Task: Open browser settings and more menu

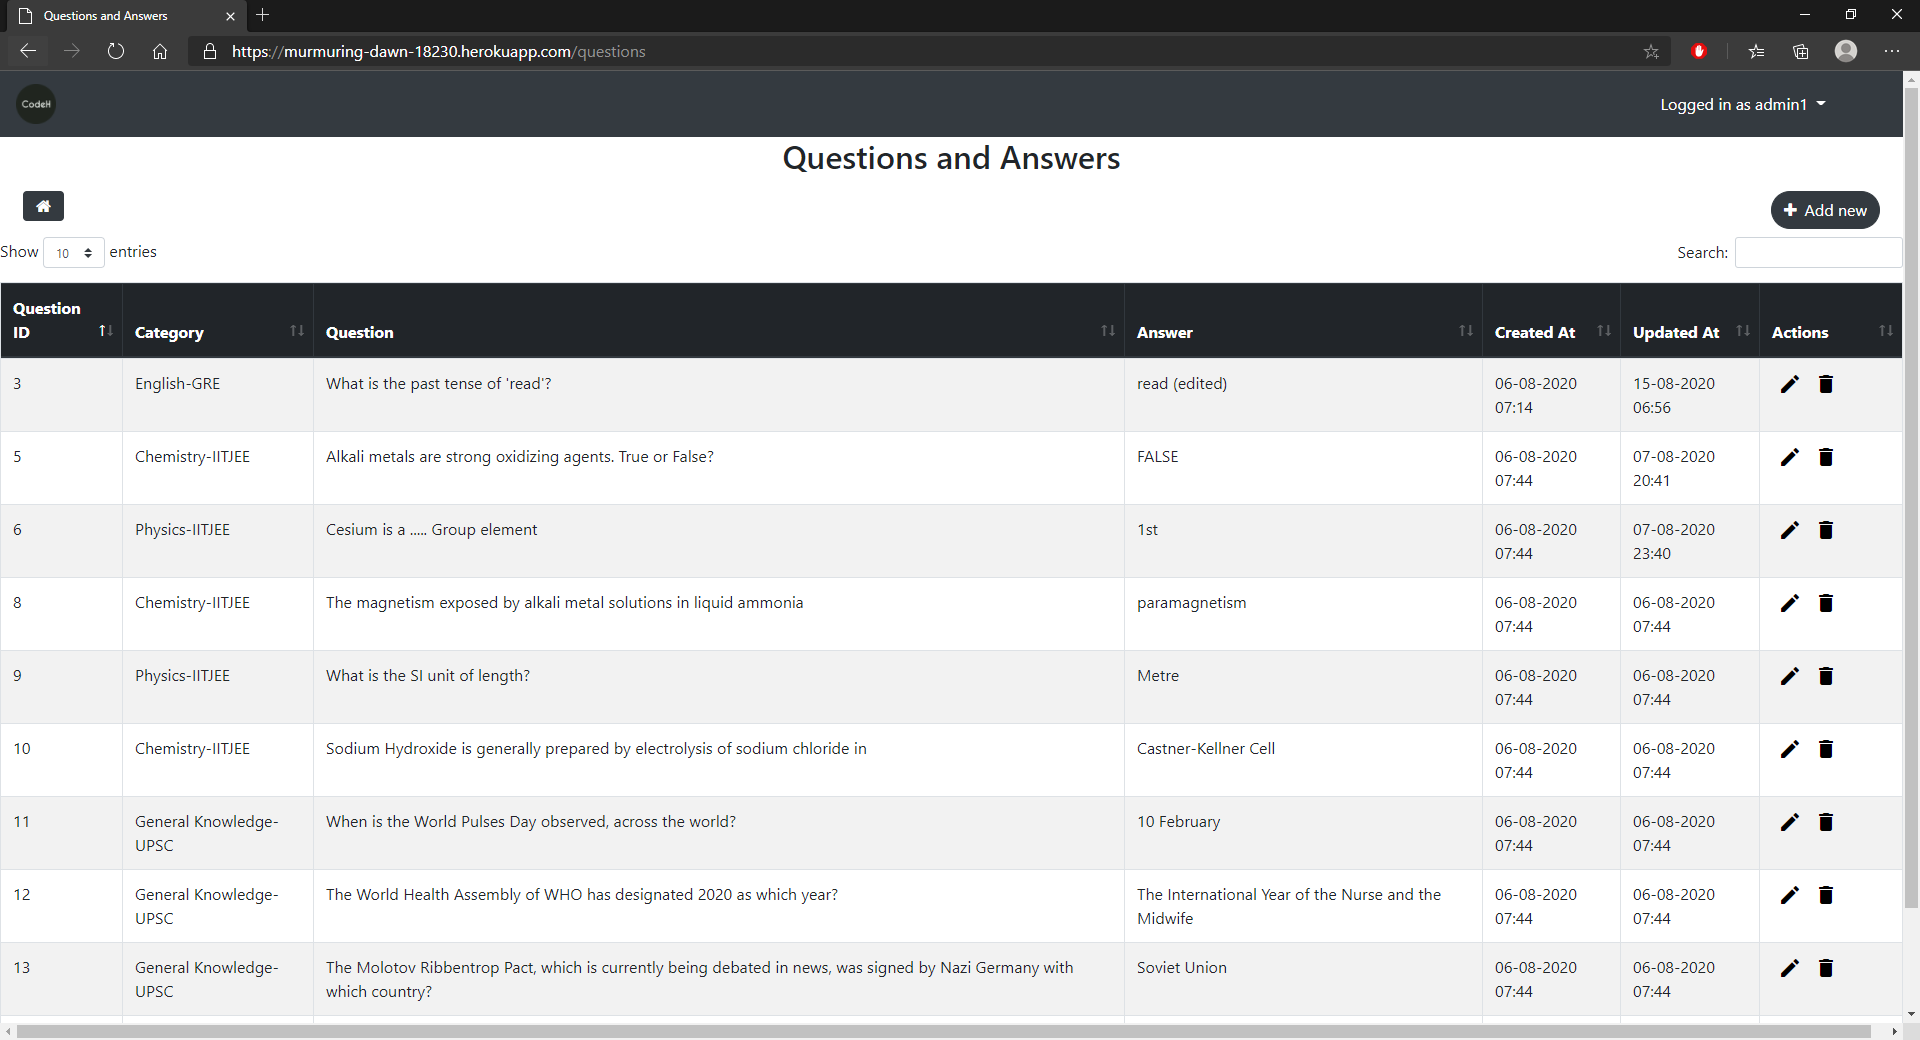Action: click(1892, 51)
